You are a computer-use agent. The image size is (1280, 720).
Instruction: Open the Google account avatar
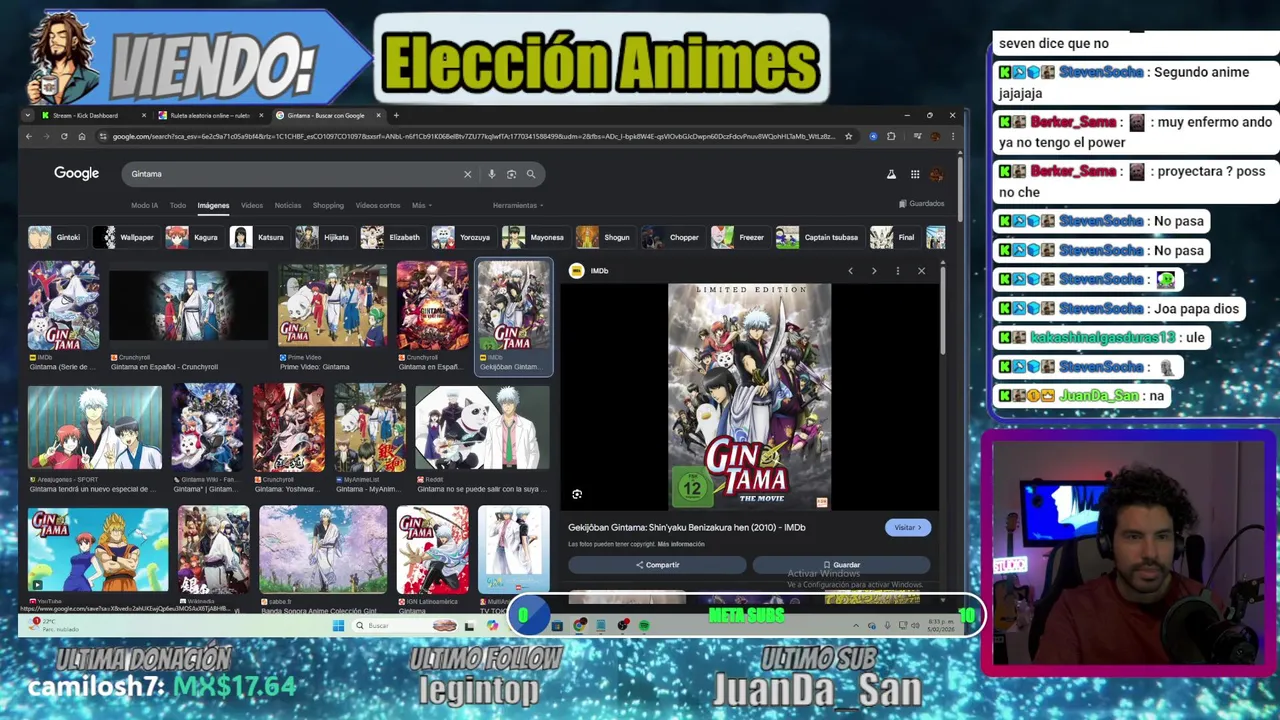(936, 174)
